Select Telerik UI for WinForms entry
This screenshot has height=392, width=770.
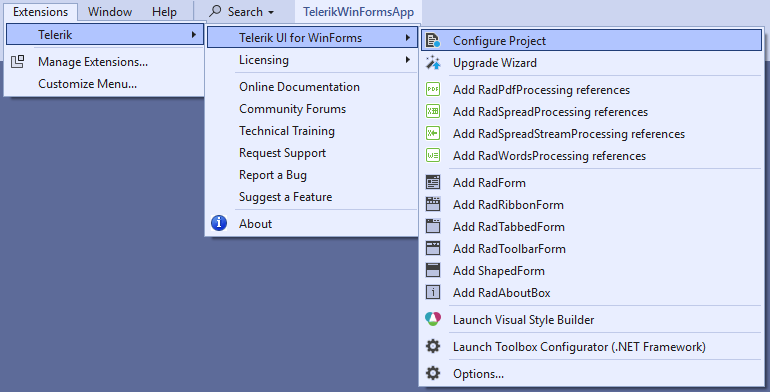(312, 37)
